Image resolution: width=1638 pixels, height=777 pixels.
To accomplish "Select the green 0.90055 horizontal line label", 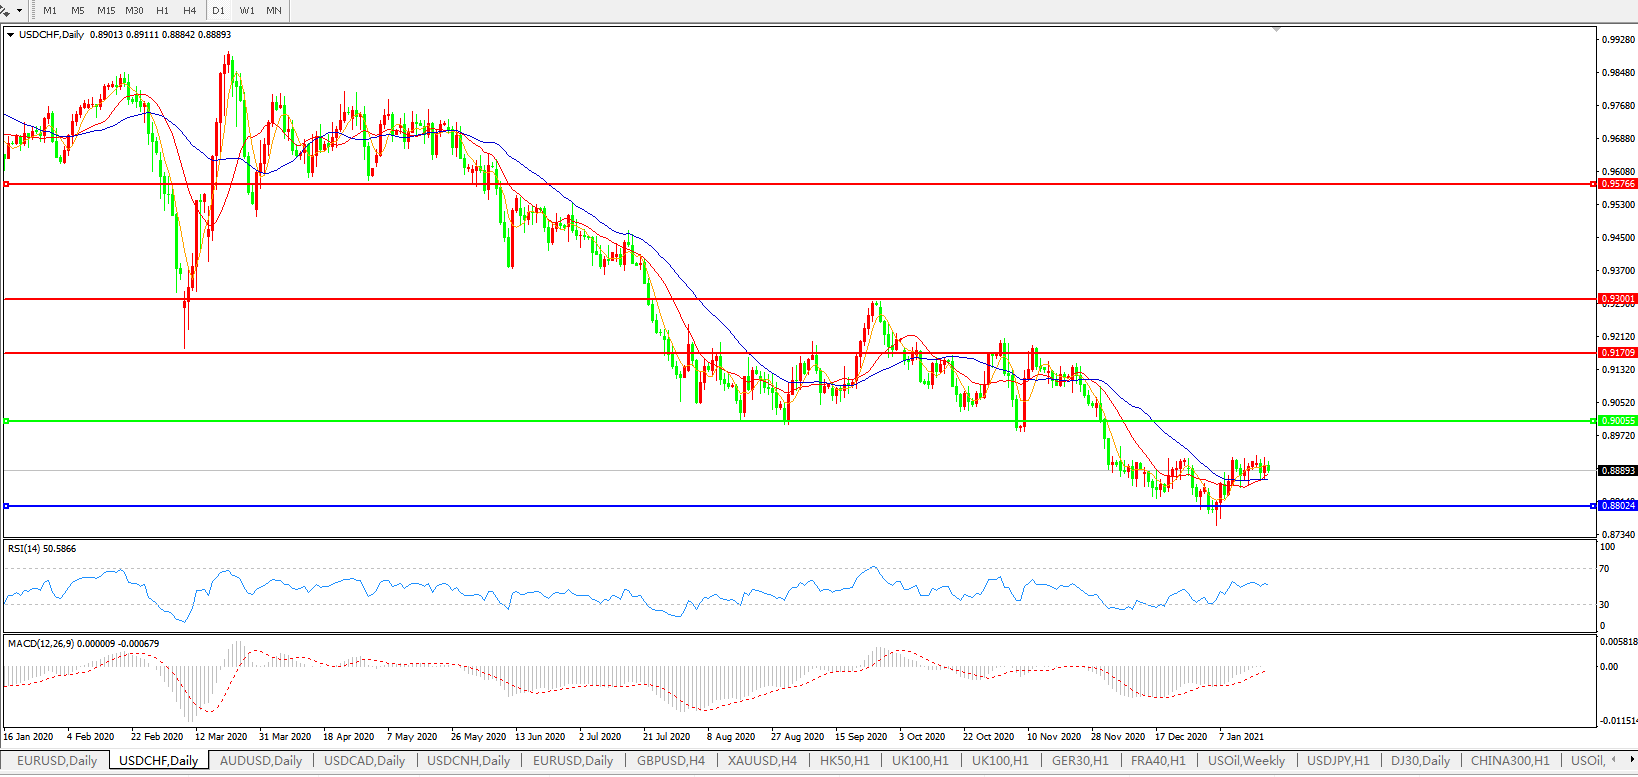I will pos(1617,421).
